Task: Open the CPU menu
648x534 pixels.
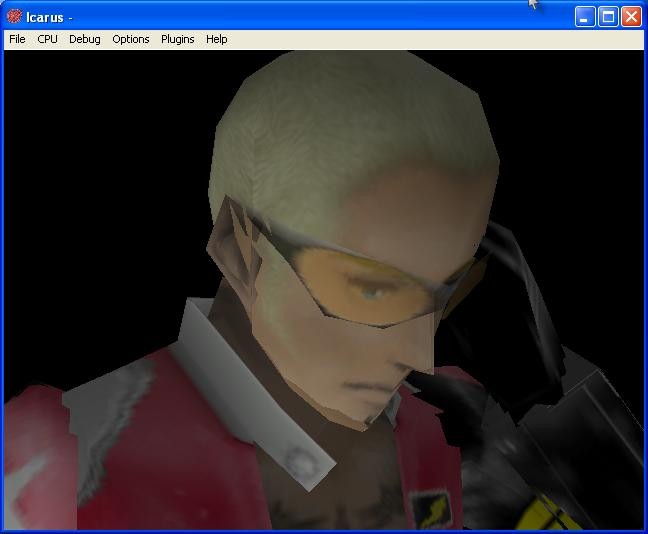Action: 48,39
